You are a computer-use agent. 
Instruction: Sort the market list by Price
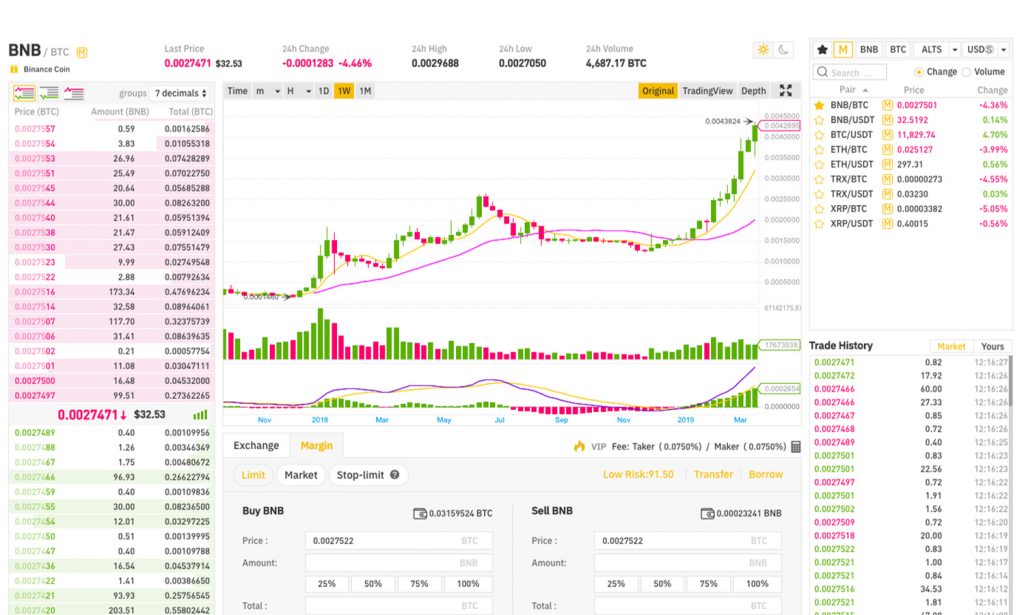click(914, 90)
